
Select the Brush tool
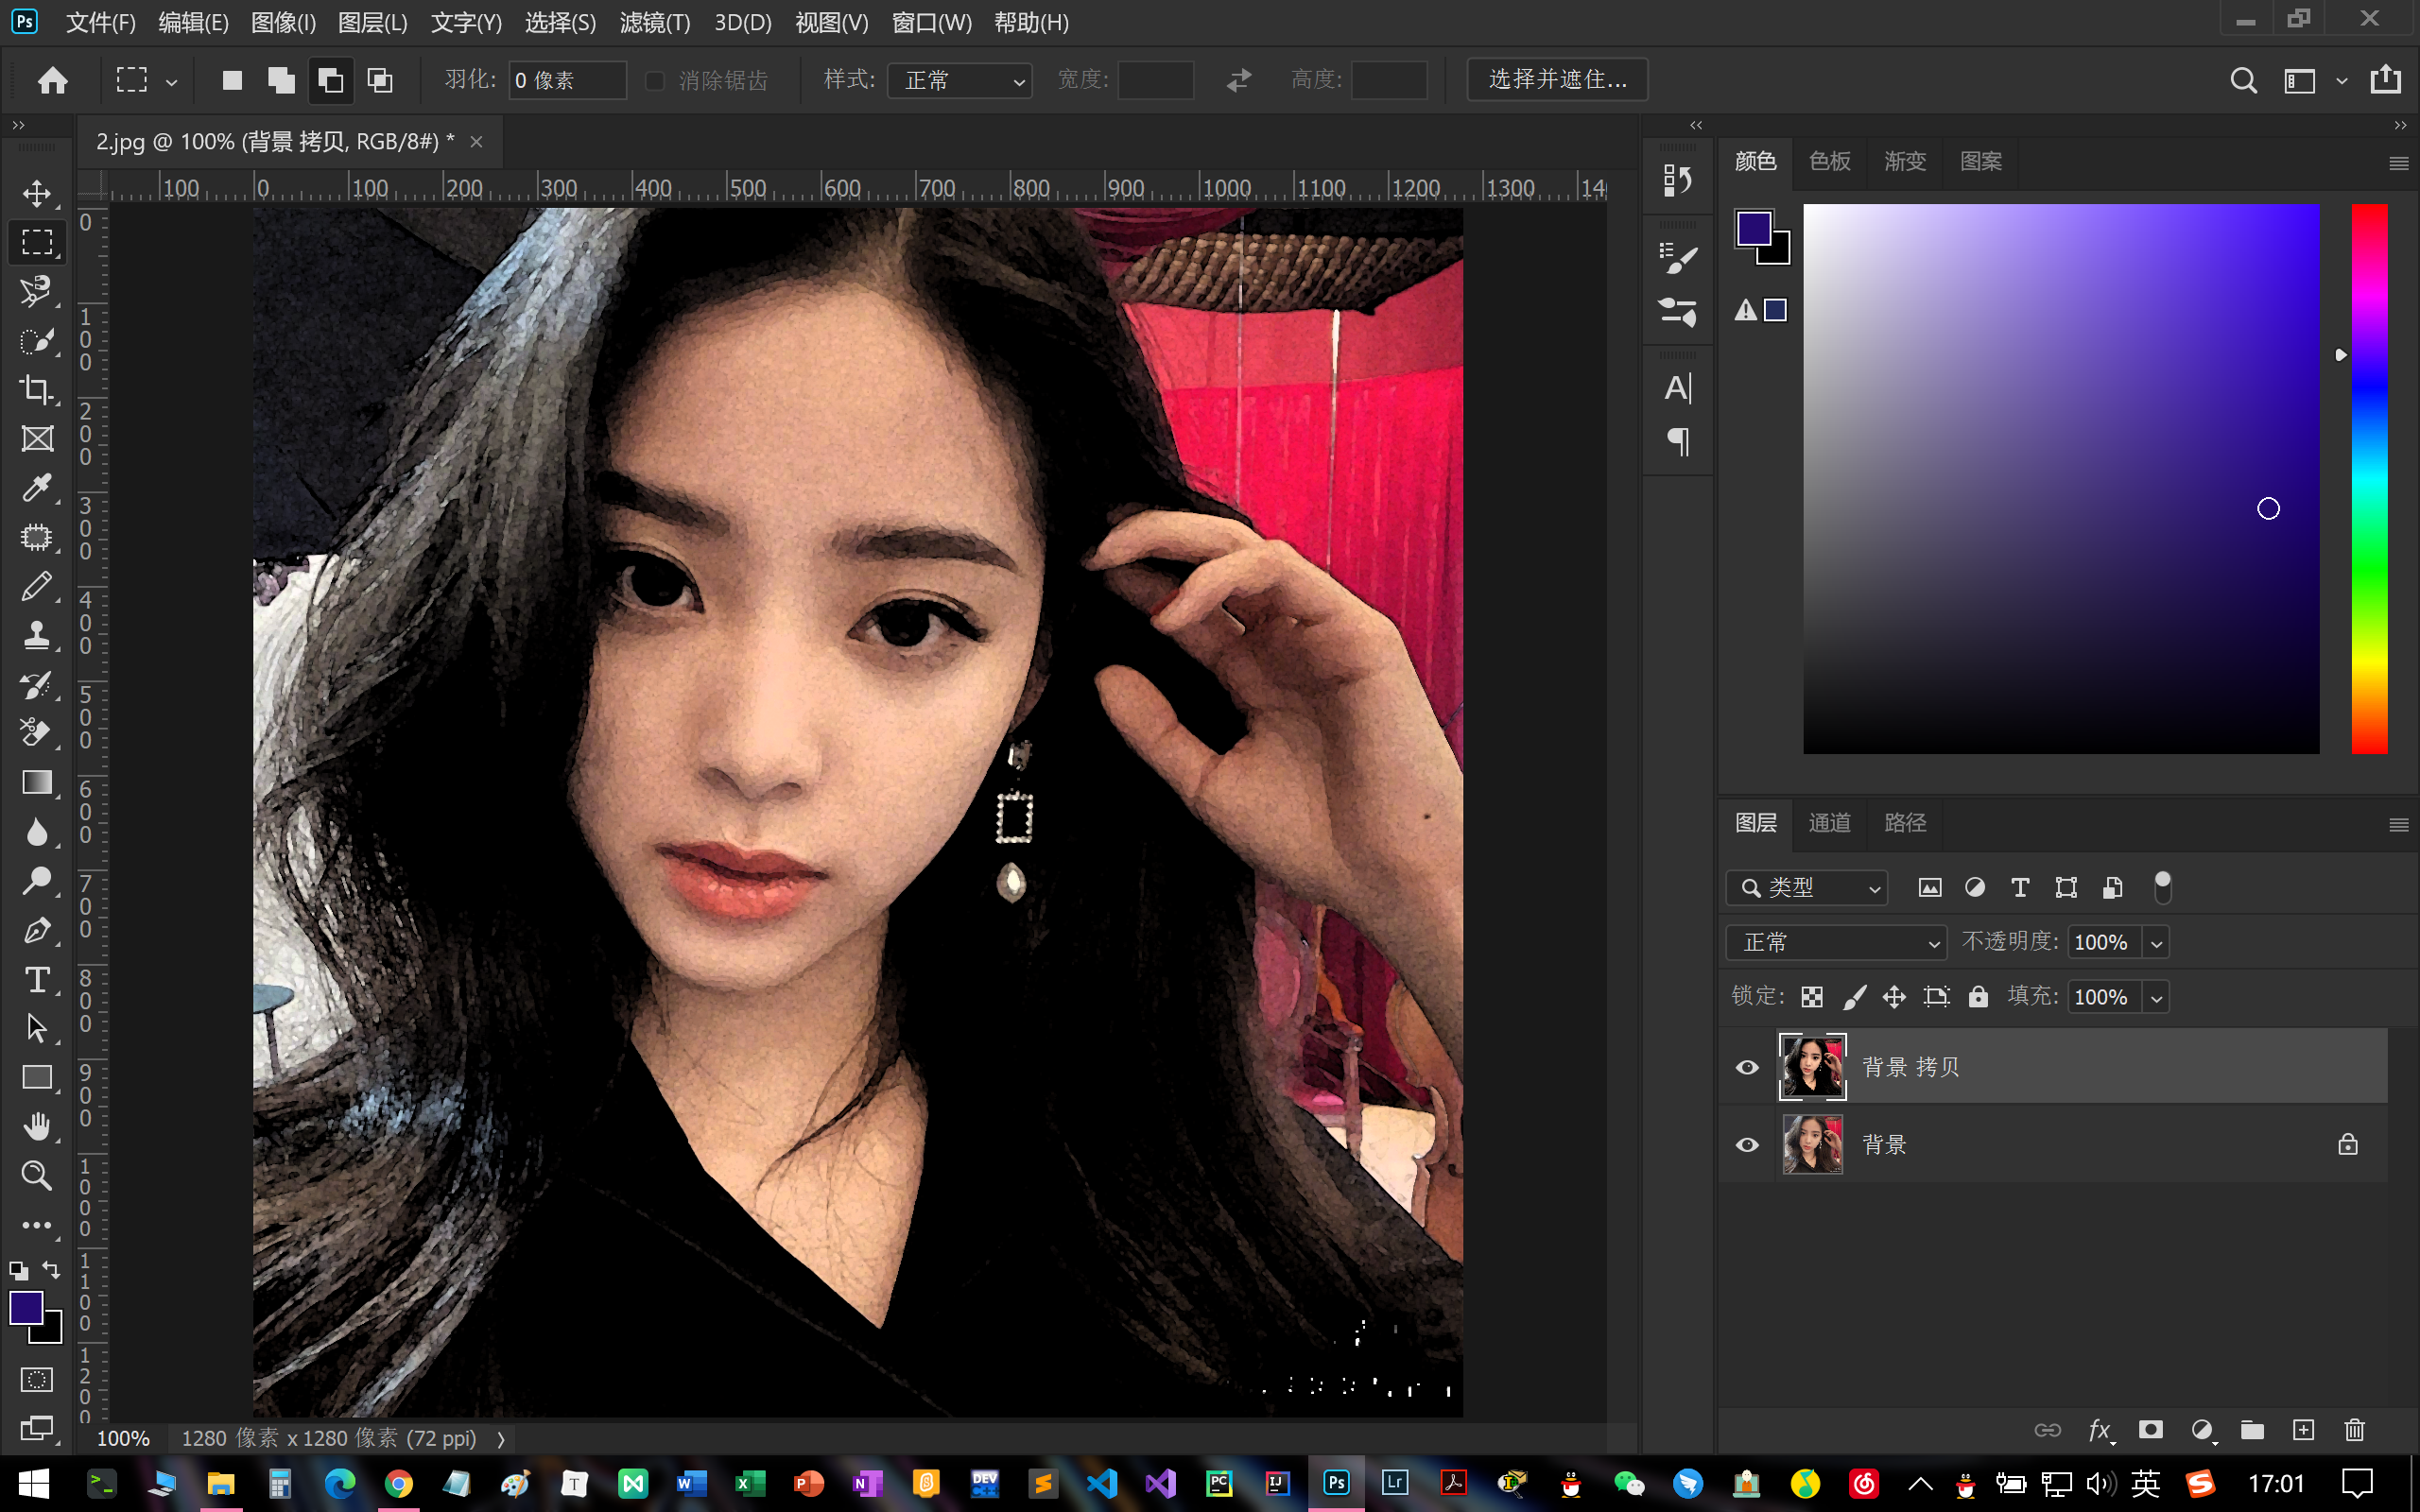click(37, 586)
